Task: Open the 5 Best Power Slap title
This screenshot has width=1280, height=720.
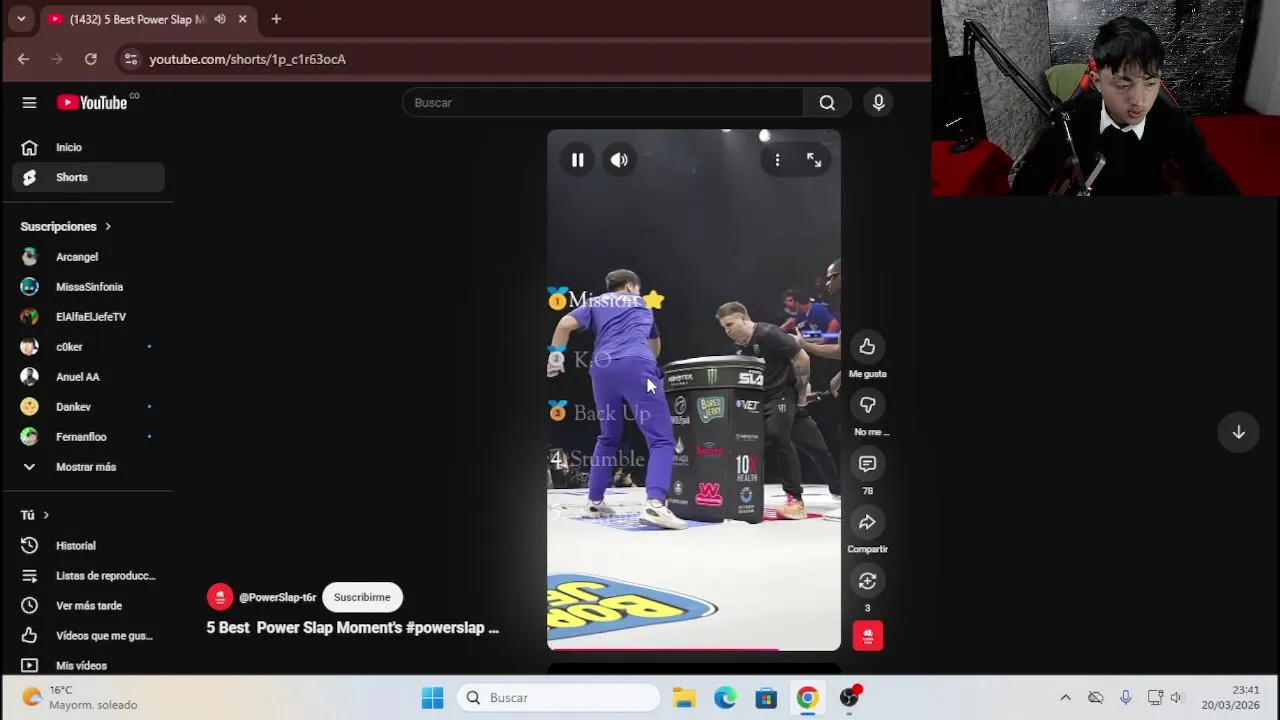Action: [352, 628]
